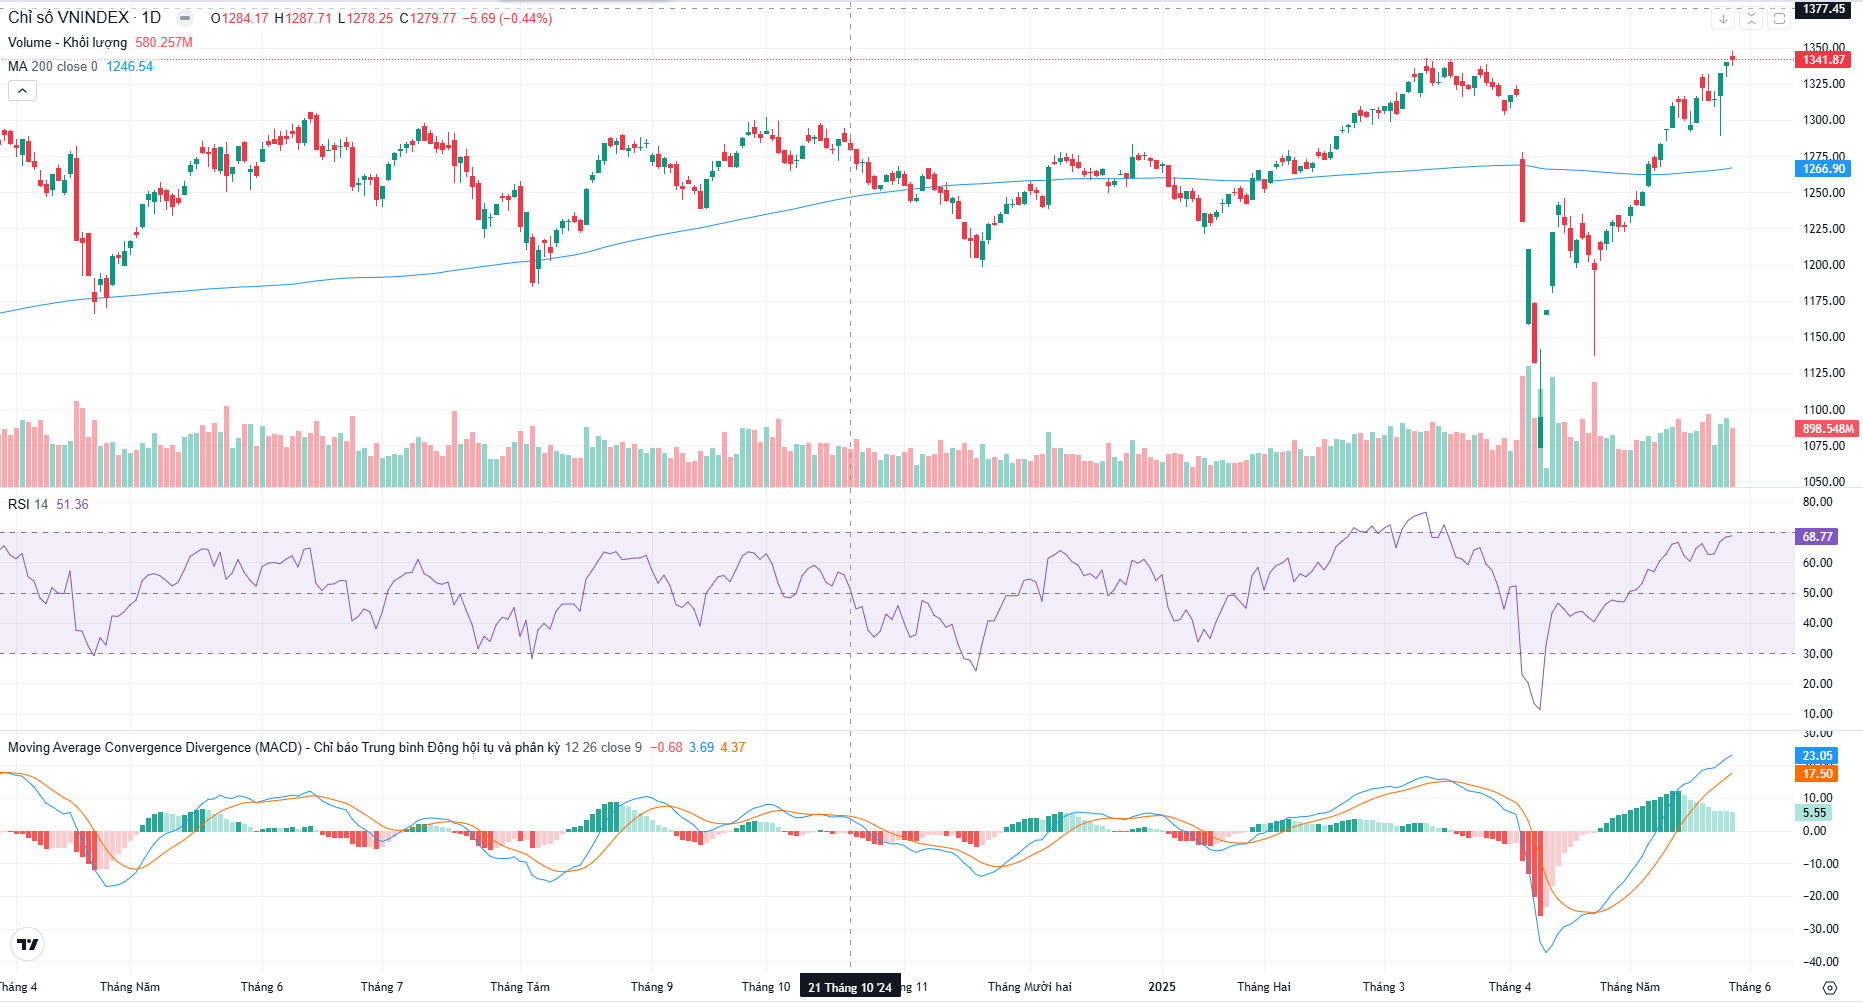Click Tháng 7 on the time axis

[x=382, y=987]
